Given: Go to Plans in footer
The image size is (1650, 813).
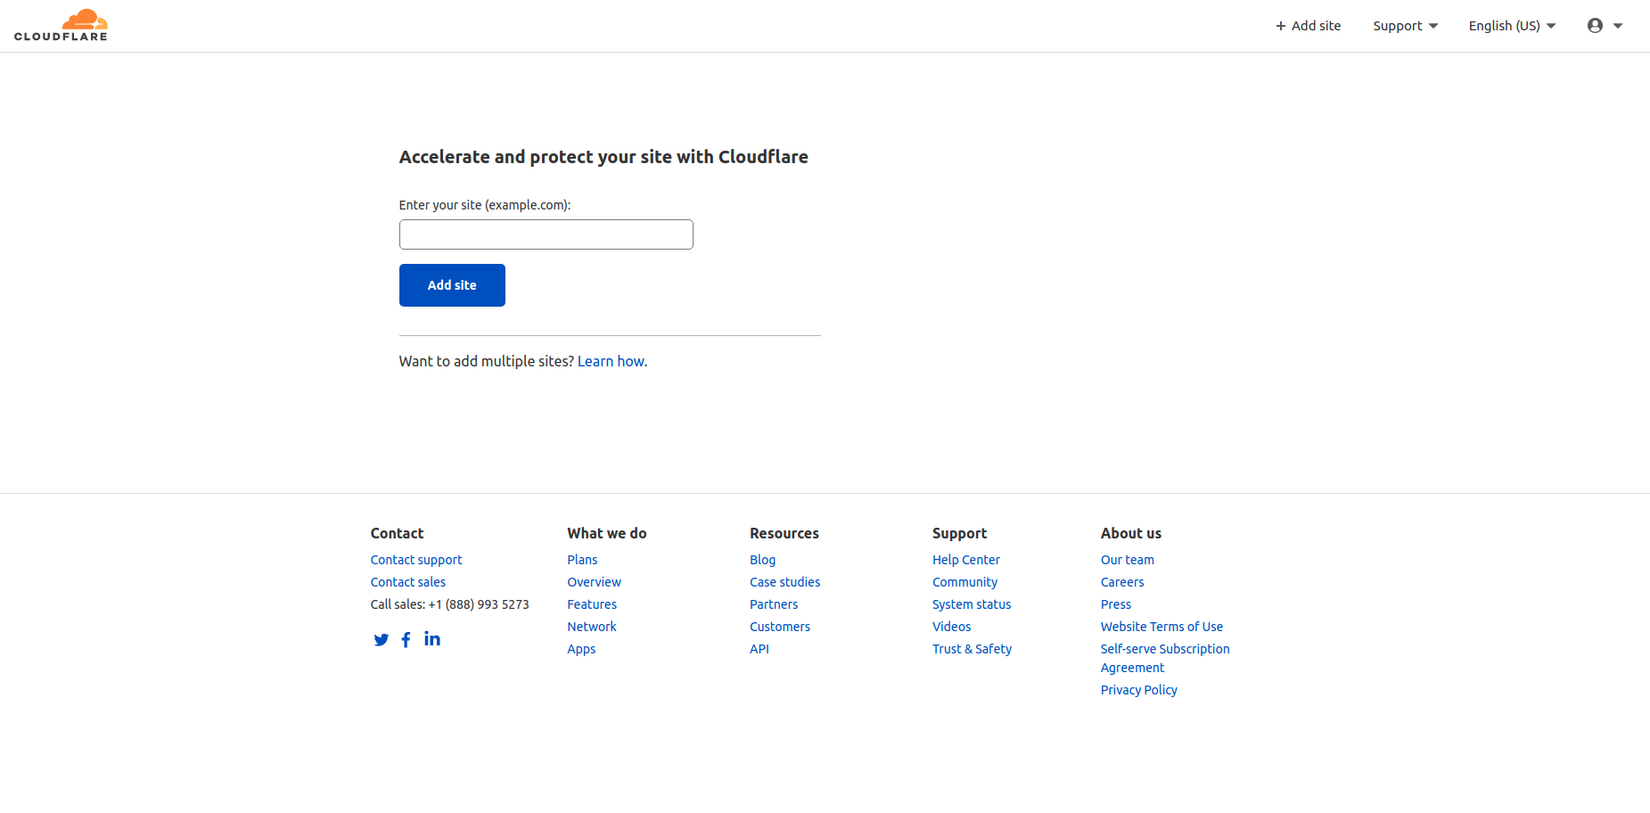Looking at the screenshot, I should pyautogui.click(x=582, y=560).
